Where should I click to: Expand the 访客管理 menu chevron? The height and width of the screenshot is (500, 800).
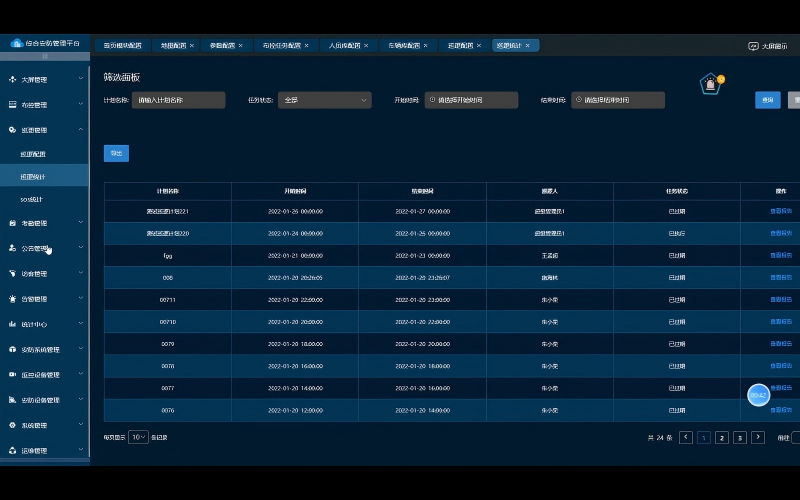[81, 272]
